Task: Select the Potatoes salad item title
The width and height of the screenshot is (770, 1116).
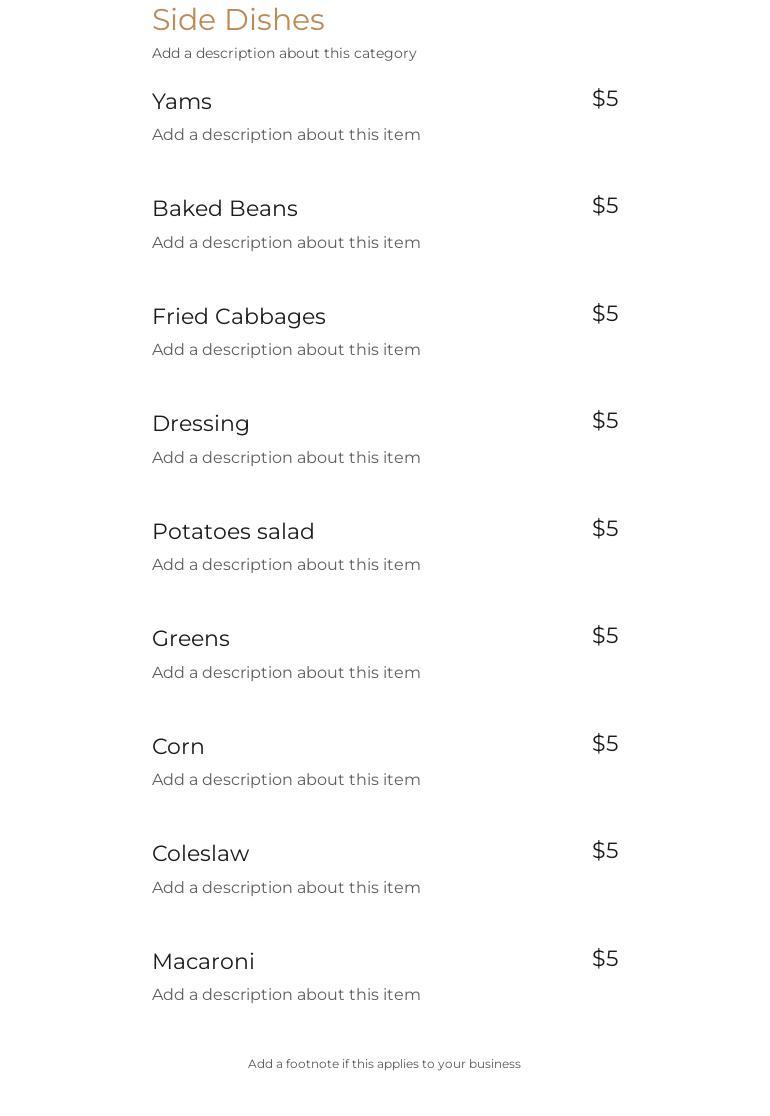Action: 233,532
